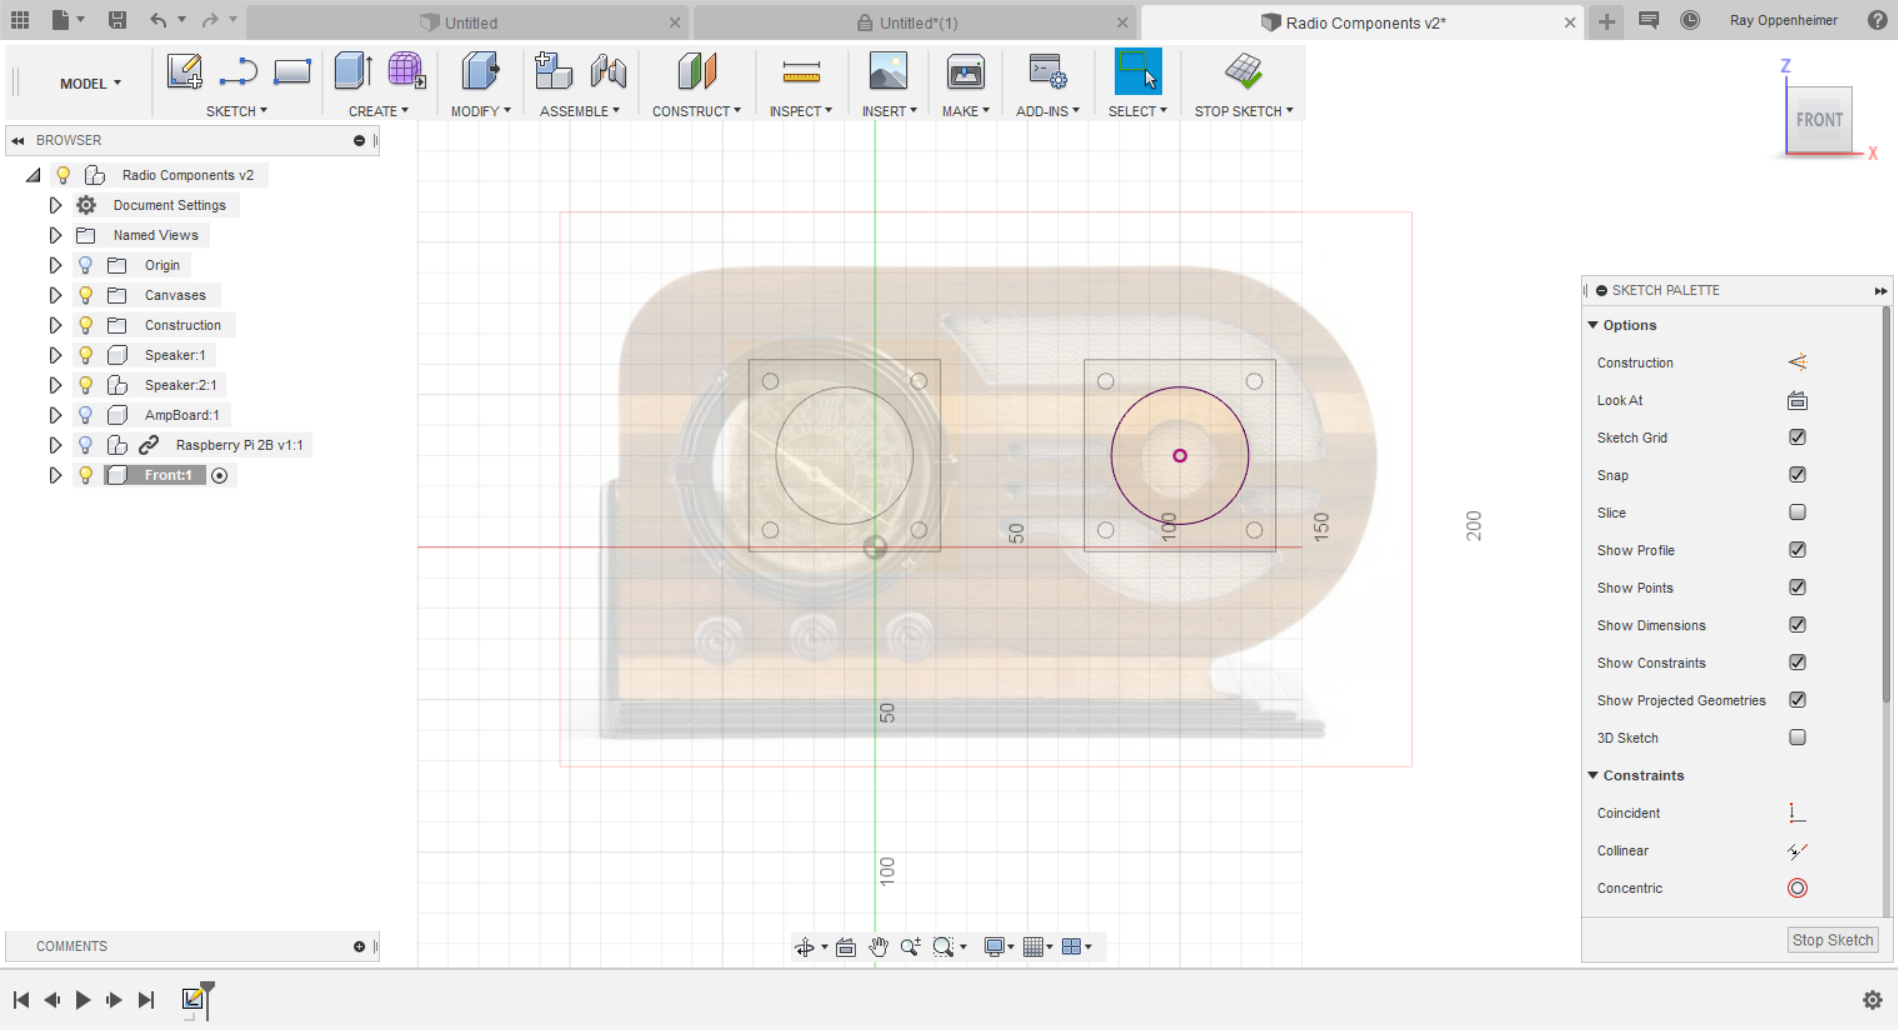
Task: Toggle the Show Constraints checkbox
Action: point(1797,662)
